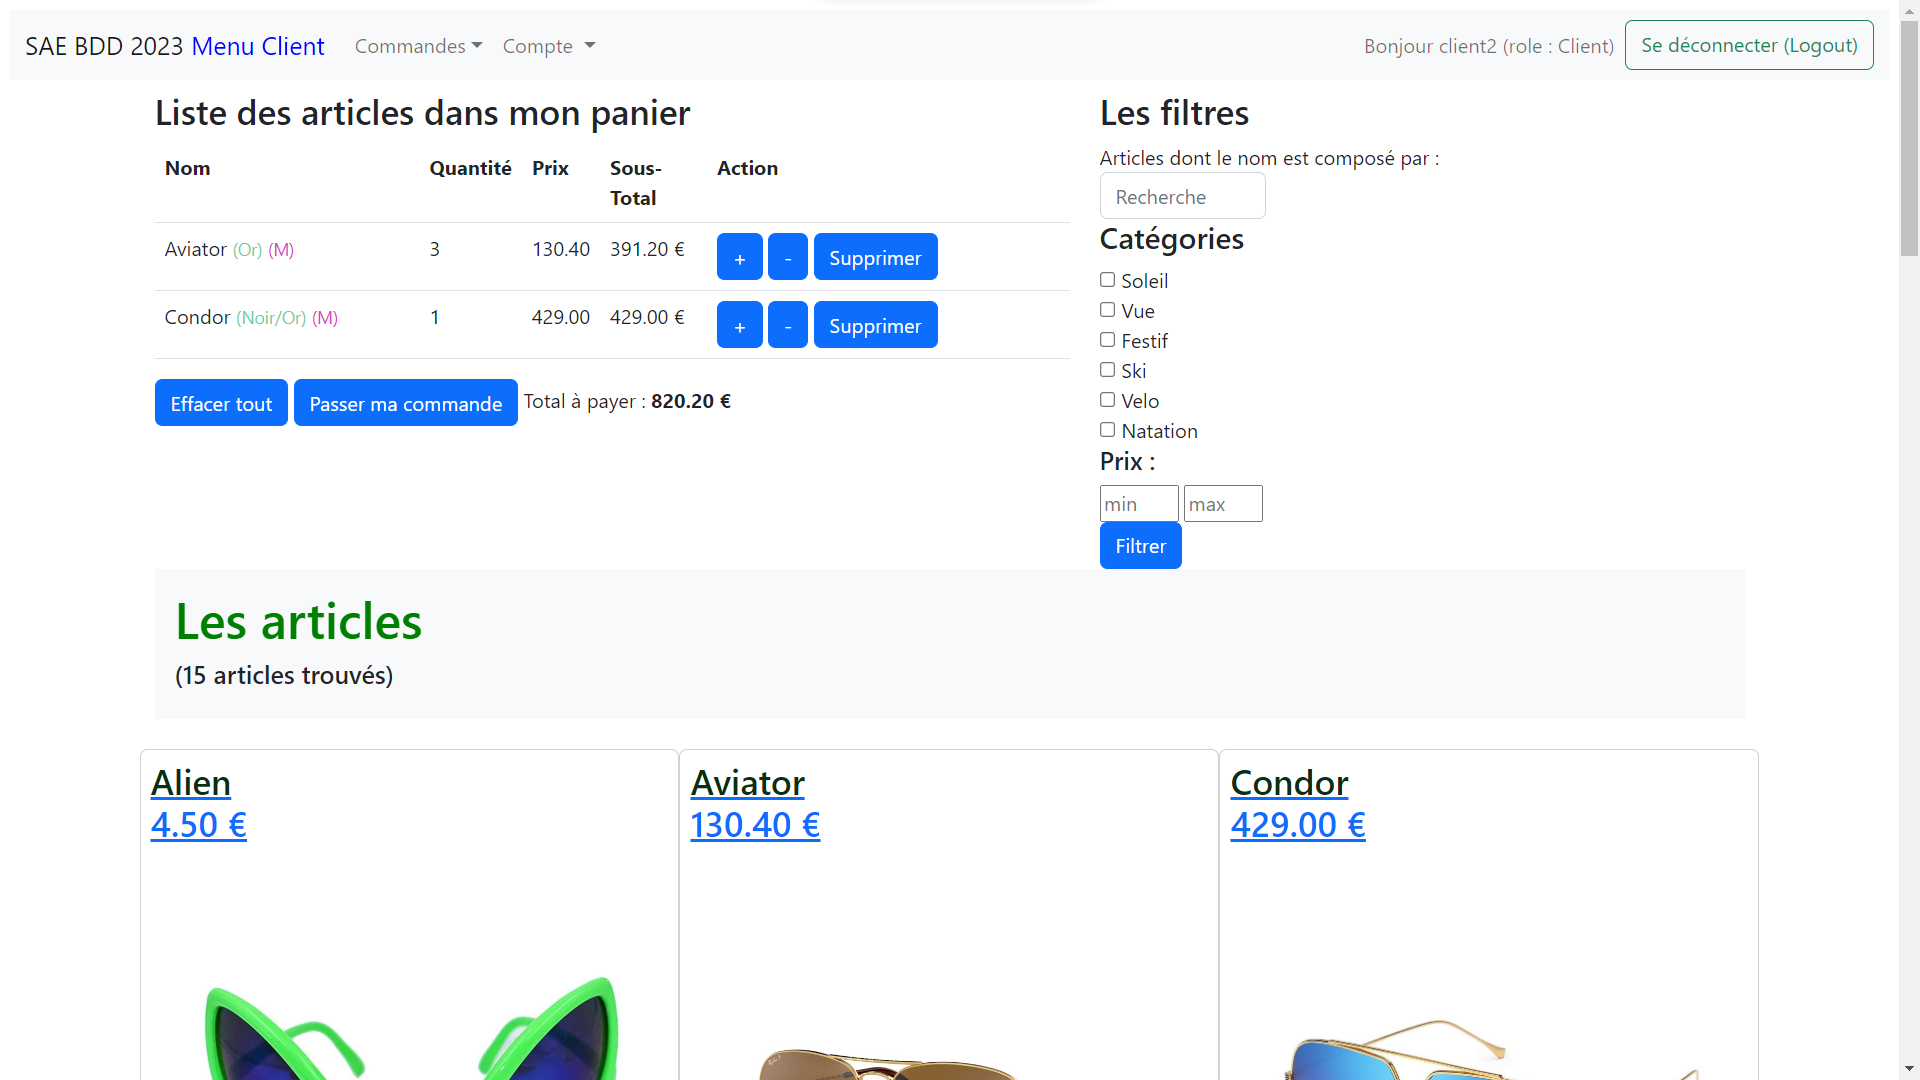Check the Vue category checkbox
Viewport: 1920px width, 1080px height.
(1107, 310)
